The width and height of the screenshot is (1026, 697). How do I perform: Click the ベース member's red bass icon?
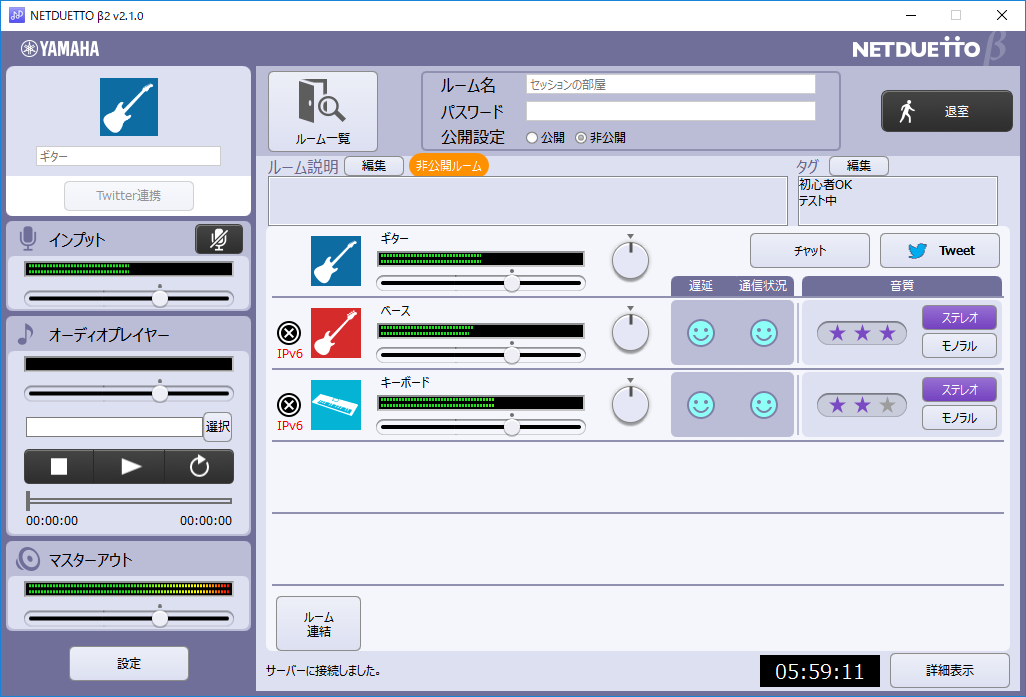tap(336, 333)
